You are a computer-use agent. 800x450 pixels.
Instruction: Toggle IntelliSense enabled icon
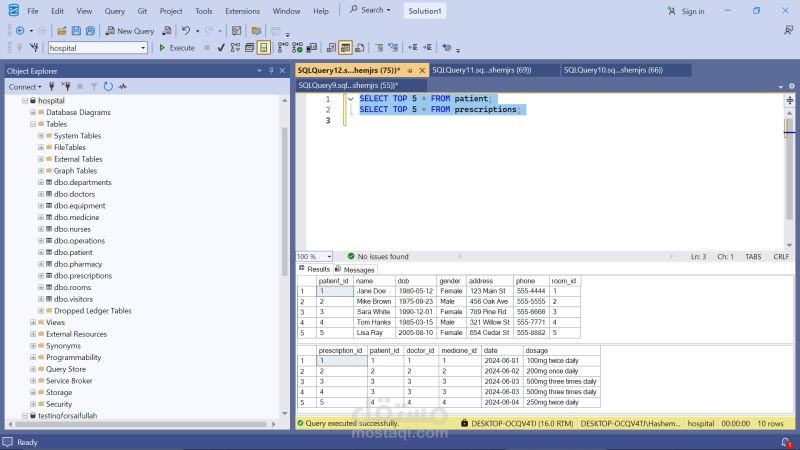[263, 48]
